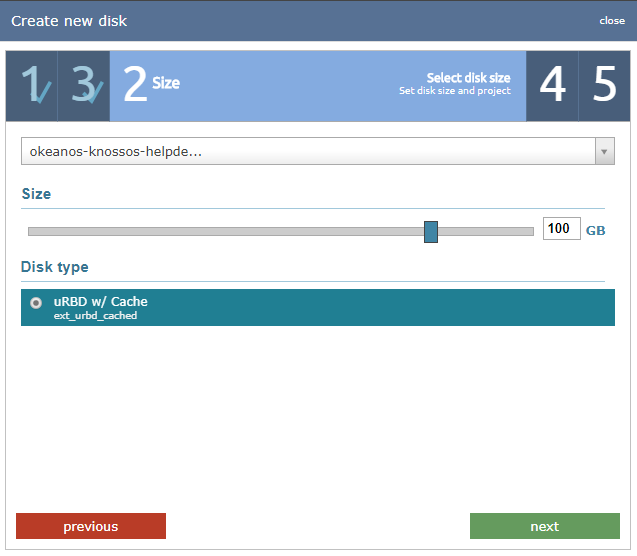Click the ext_urbd_cached subtitle text

point(95,316)
